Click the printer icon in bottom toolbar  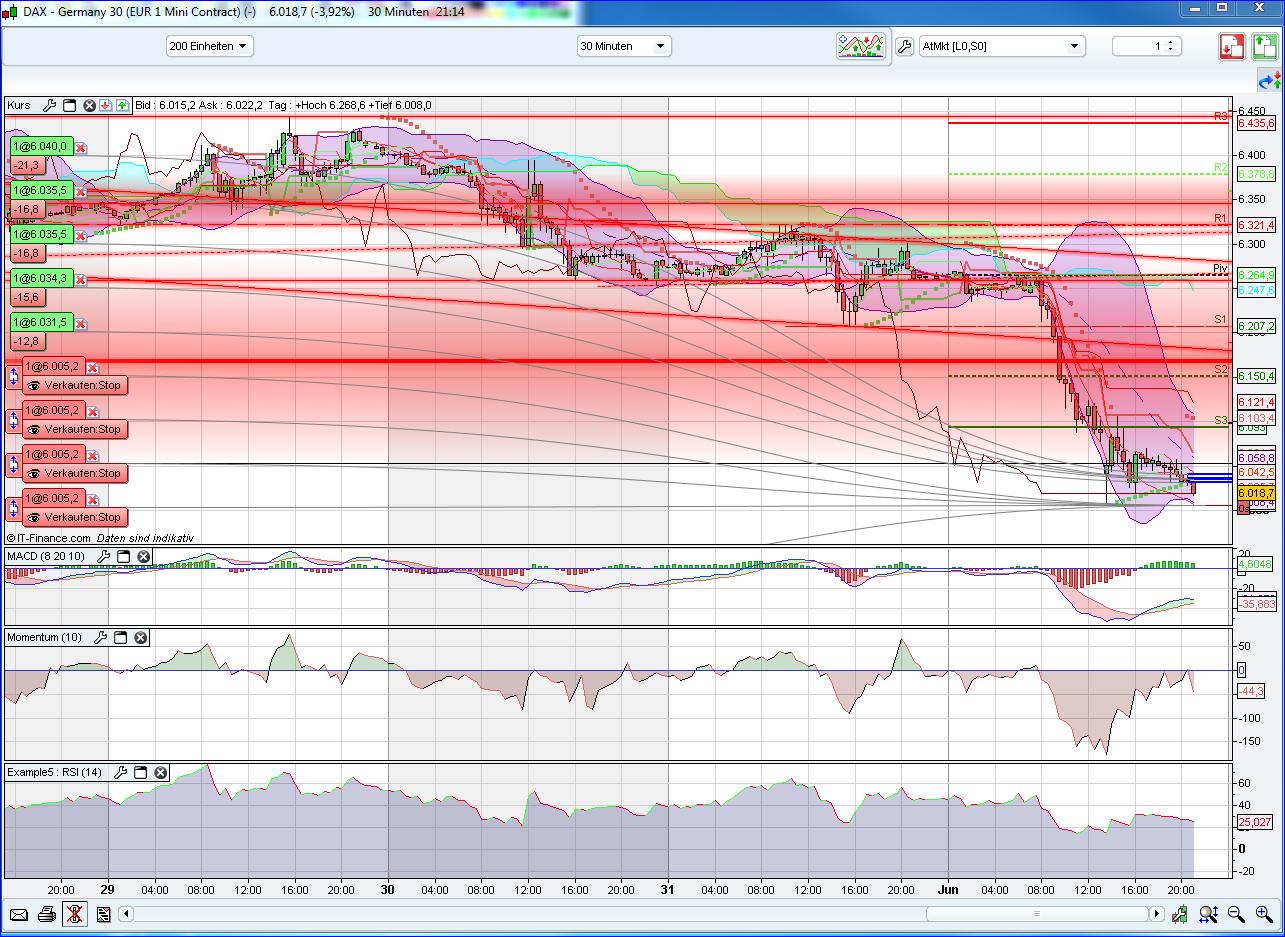tap(47, 914)
